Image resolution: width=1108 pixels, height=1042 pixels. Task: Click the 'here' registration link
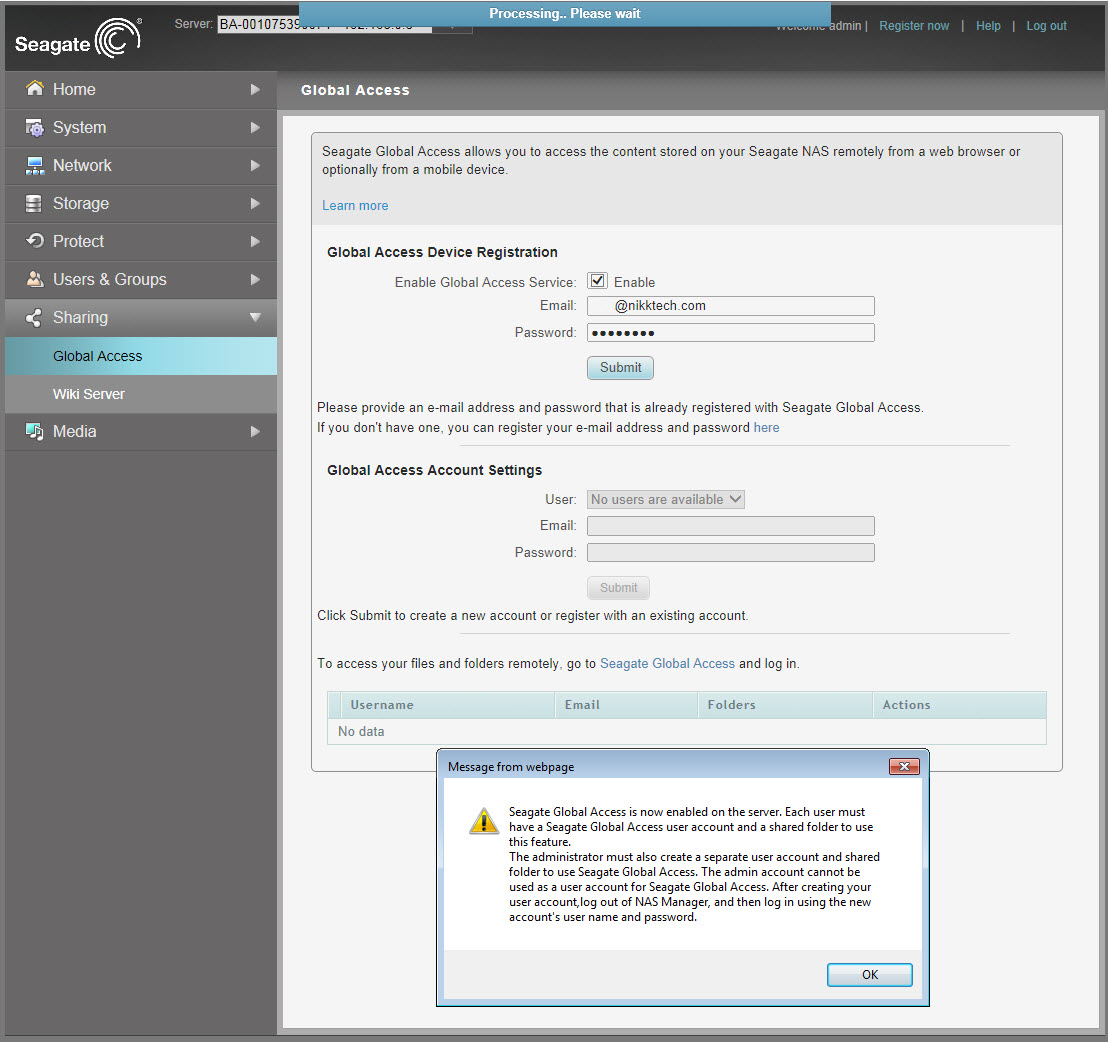click(x=766, y=427)
